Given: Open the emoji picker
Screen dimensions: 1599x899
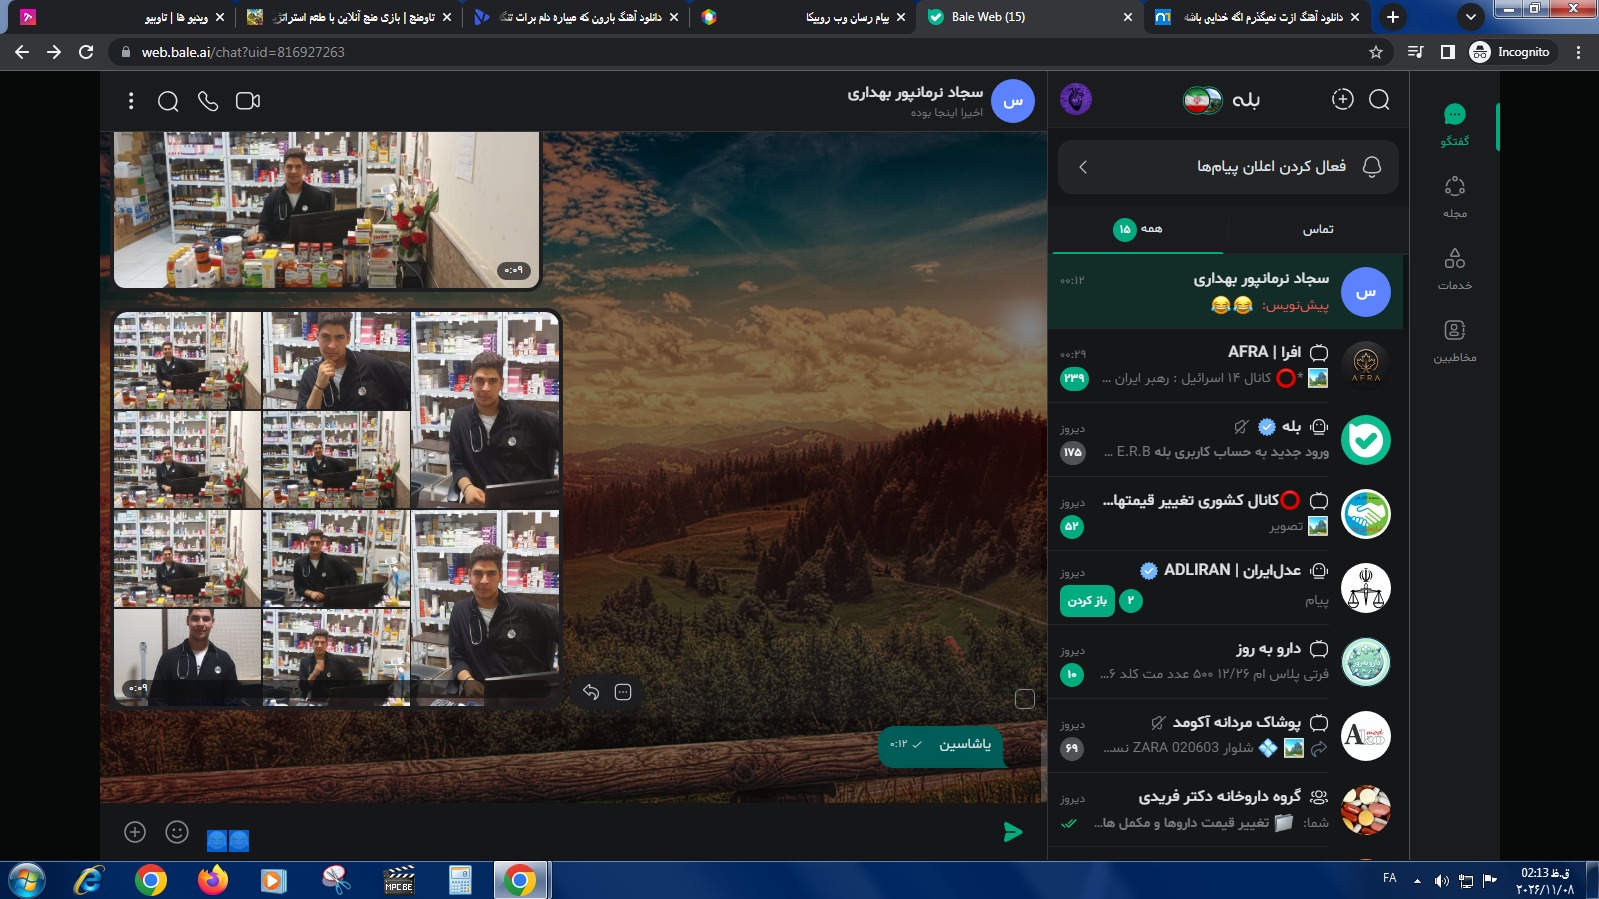Looking at the screenshot, I should [x=177, y=832].
